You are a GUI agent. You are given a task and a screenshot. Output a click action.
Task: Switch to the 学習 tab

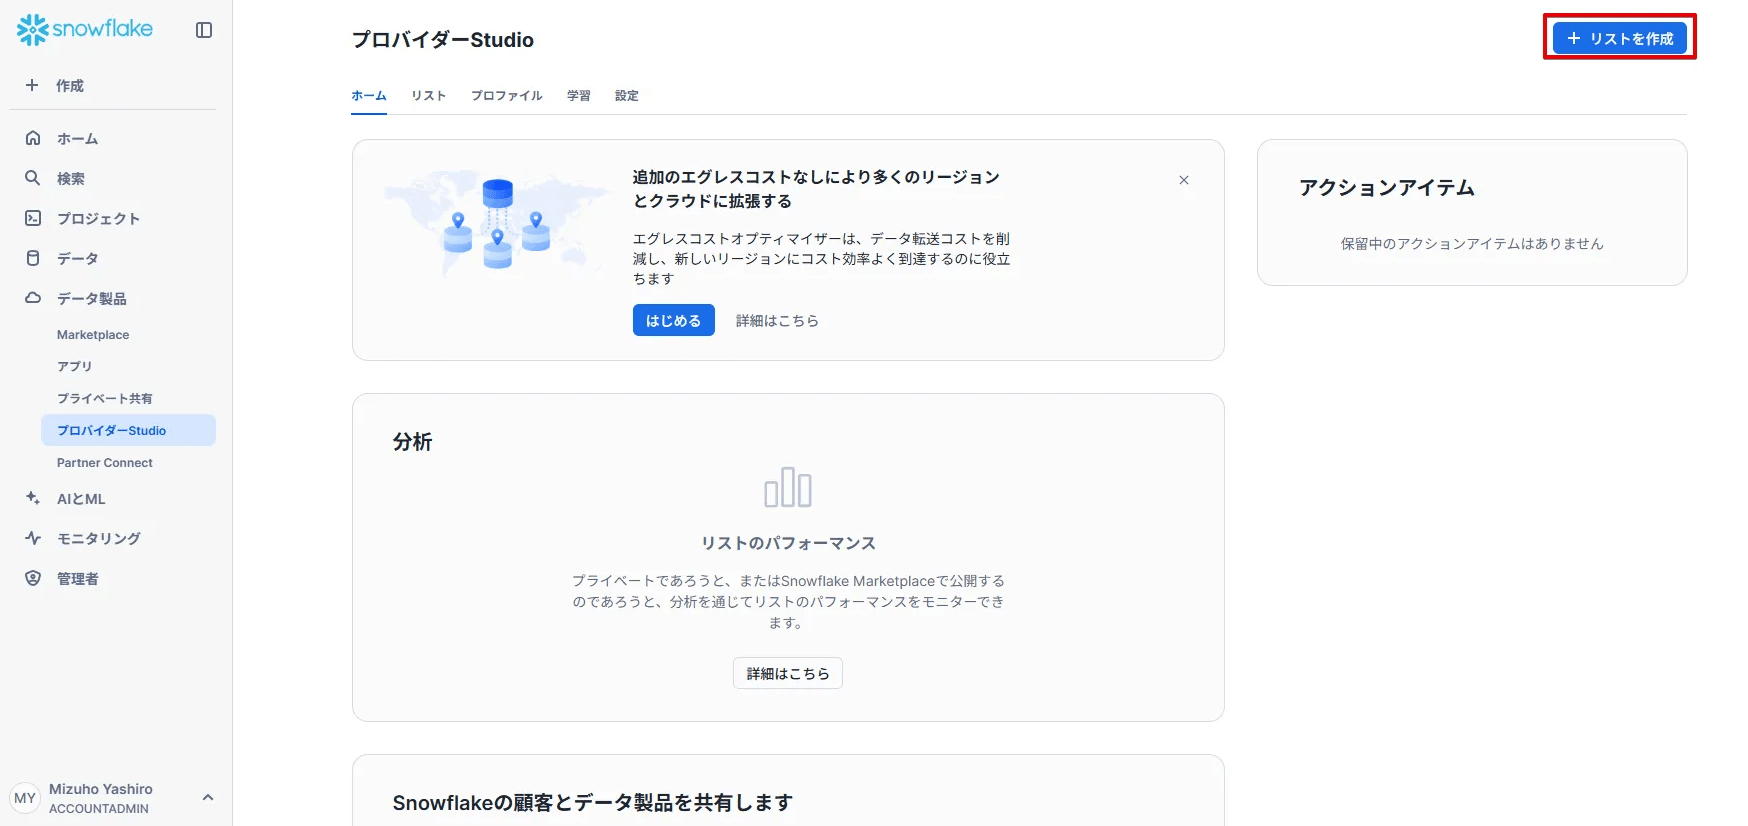[x=579, y=96]
